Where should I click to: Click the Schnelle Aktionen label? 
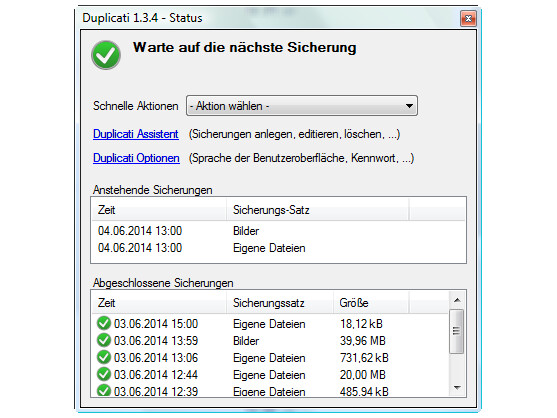coord(135,106)
